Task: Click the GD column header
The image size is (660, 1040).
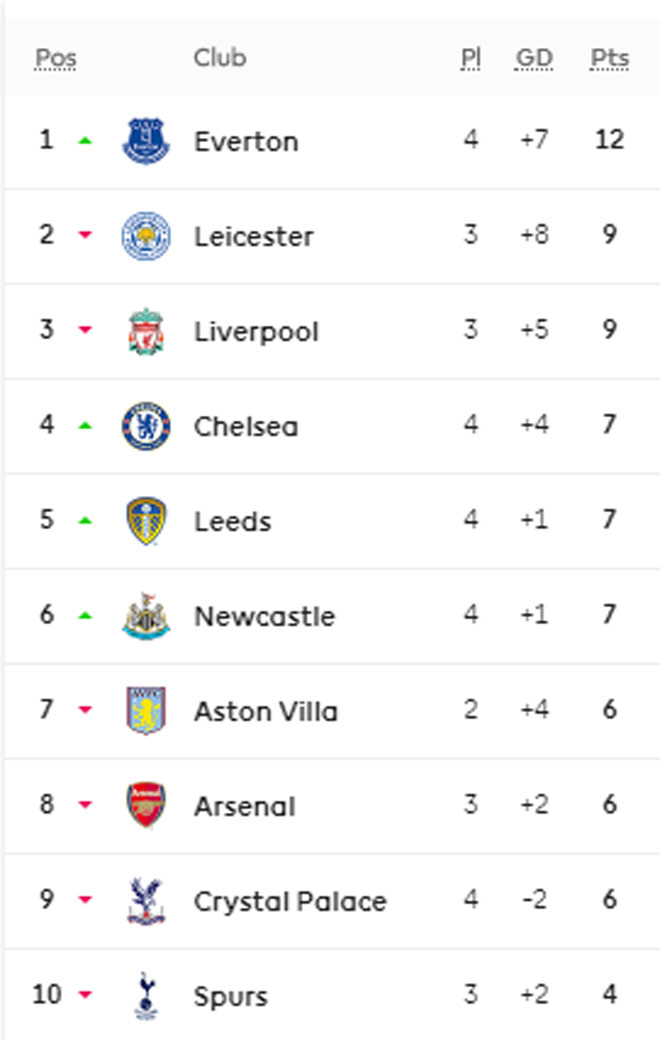Action: click(x=534, y=58)
